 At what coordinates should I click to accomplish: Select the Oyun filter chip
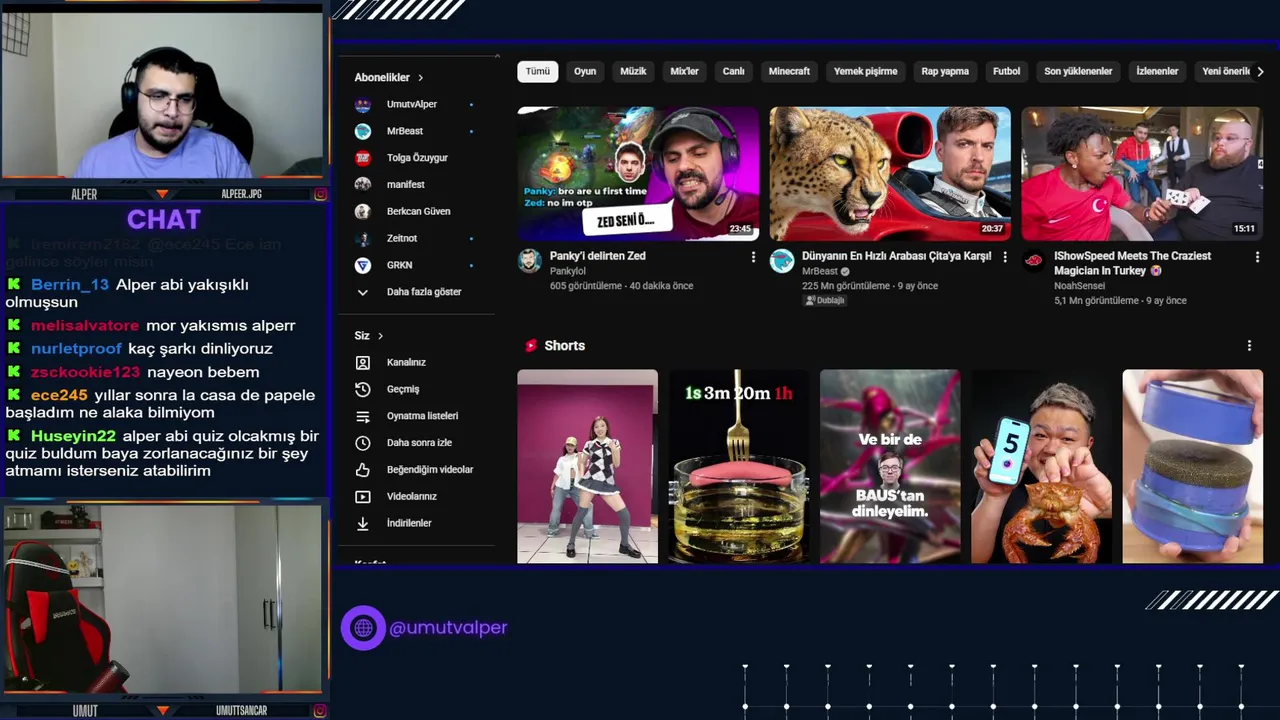(585, 71)
